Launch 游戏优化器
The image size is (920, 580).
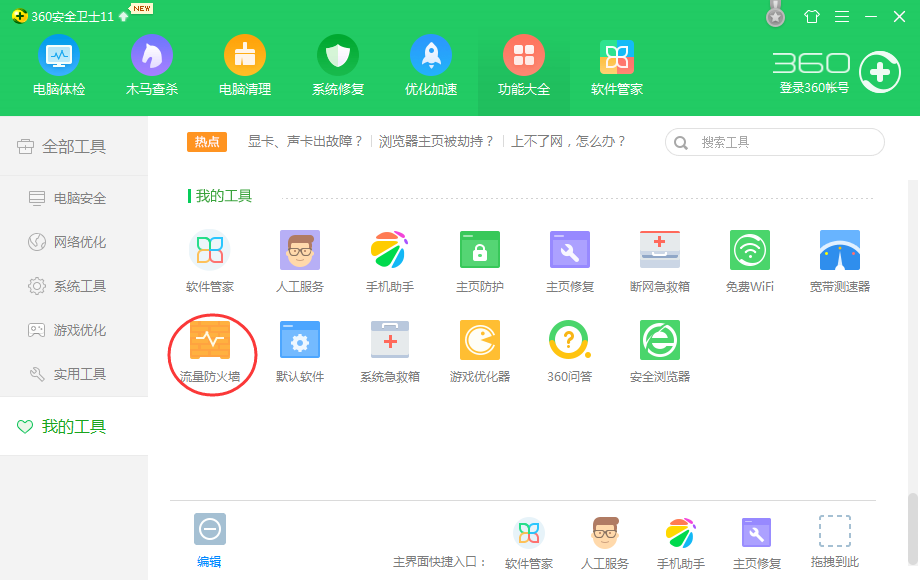pos(479,349)
